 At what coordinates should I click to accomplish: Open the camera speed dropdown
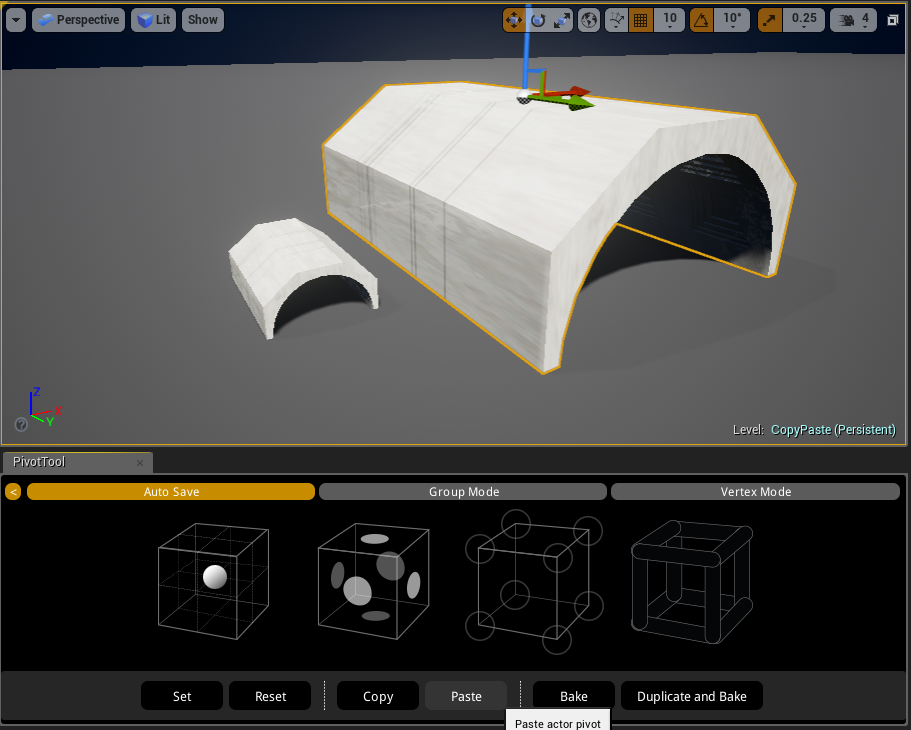tap(855, 20)
